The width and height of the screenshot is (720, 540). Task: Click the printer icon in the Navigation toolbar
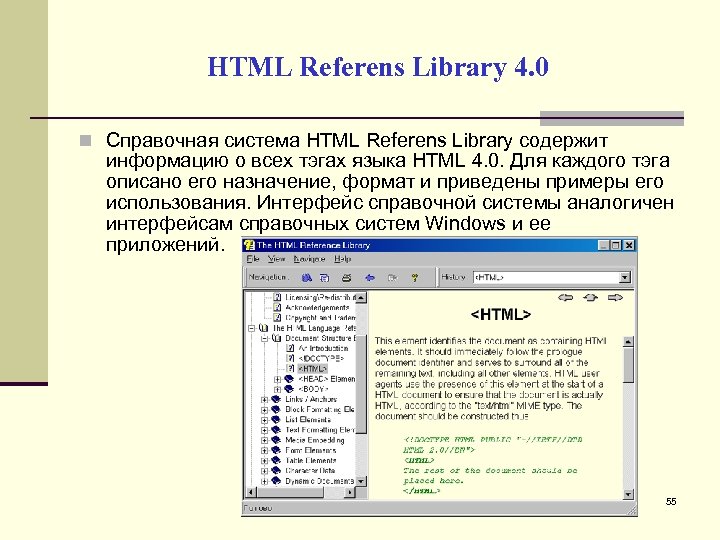(x=347, y=277)
